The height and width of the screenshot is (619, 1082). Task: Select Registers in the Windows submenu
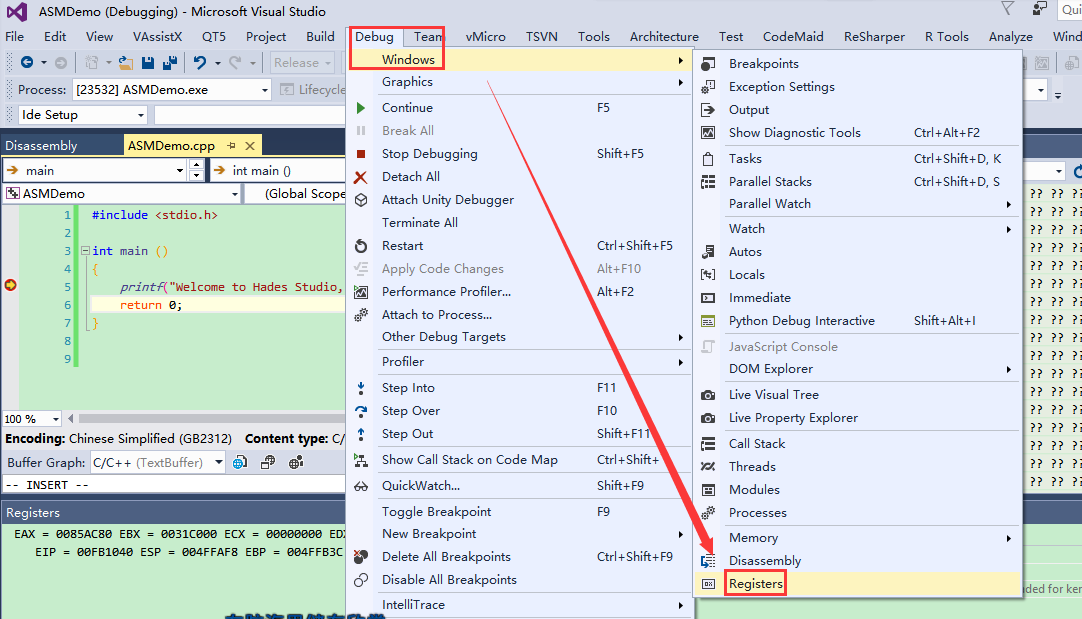point(755,584)
